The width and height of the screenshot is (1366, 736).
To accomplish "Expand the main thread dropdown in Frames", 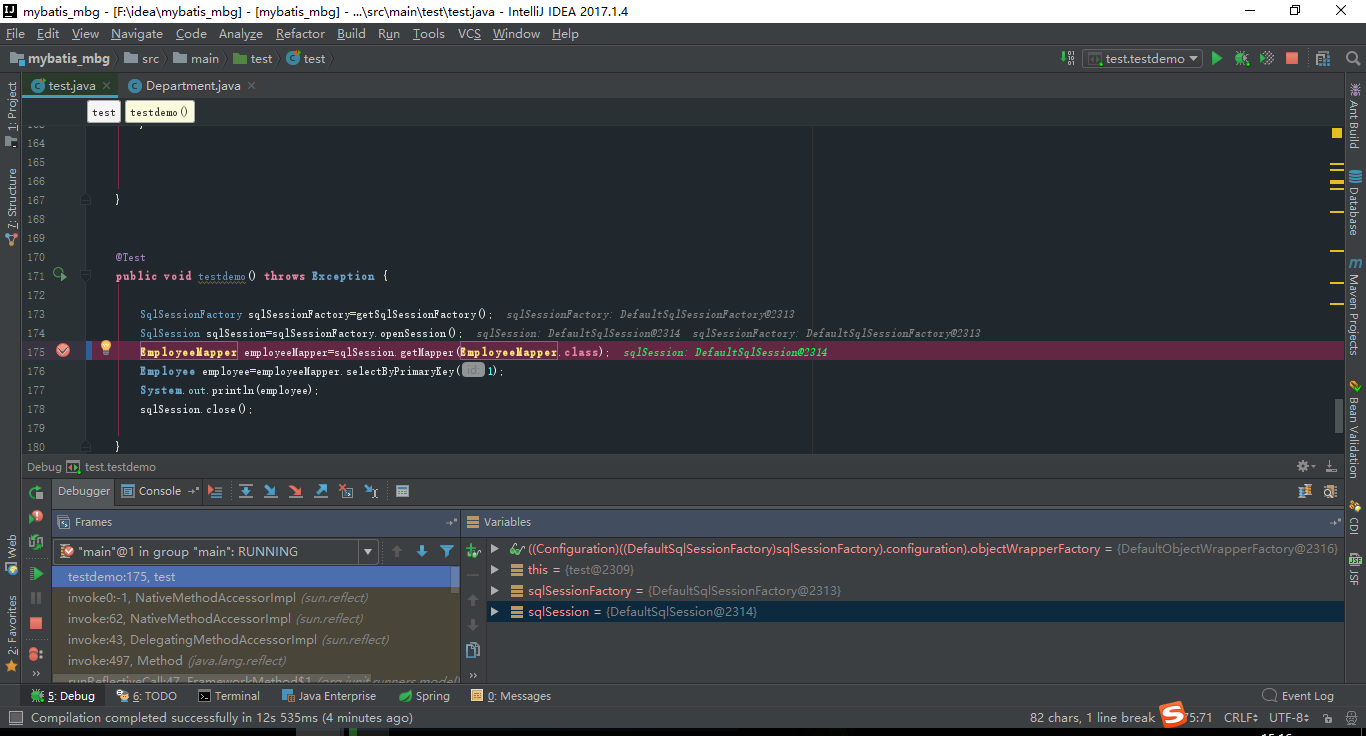I will (x=366, y=551).
